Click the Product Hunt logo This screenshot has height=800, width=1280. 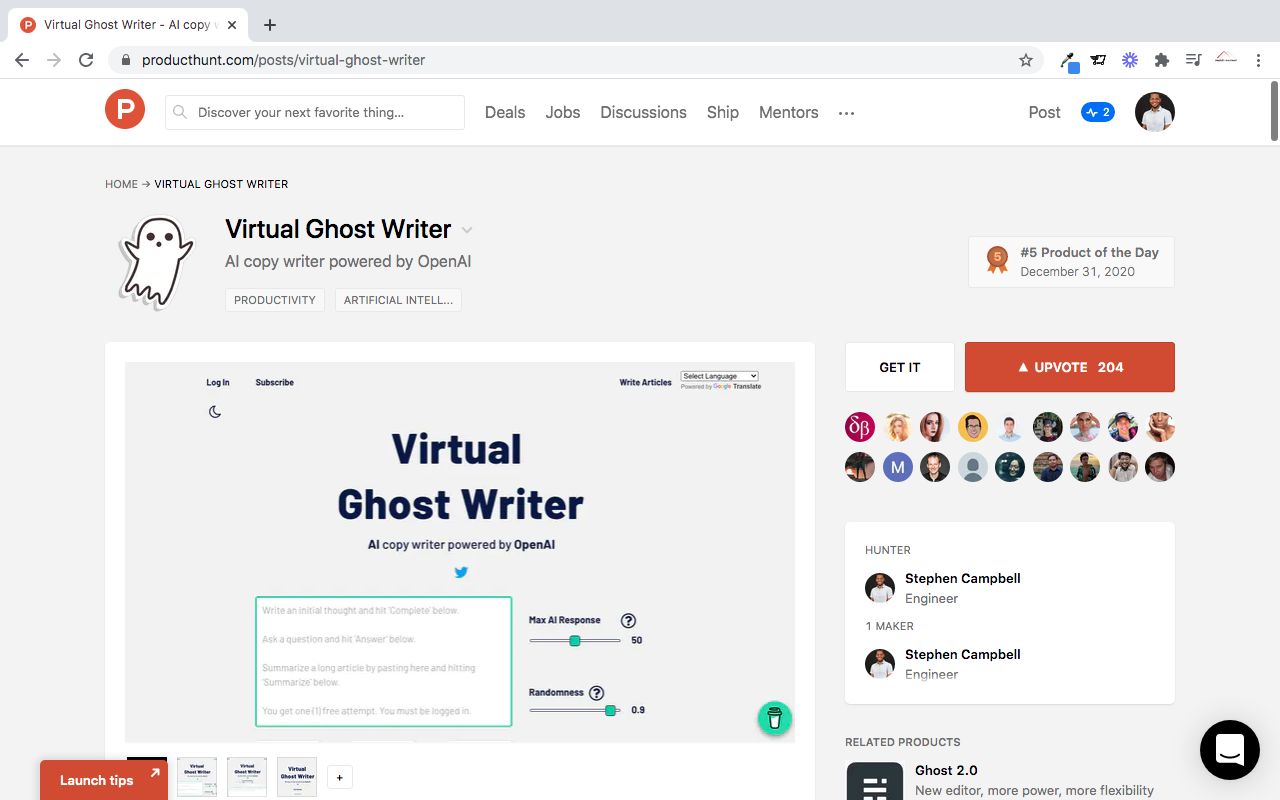[125, 109]
